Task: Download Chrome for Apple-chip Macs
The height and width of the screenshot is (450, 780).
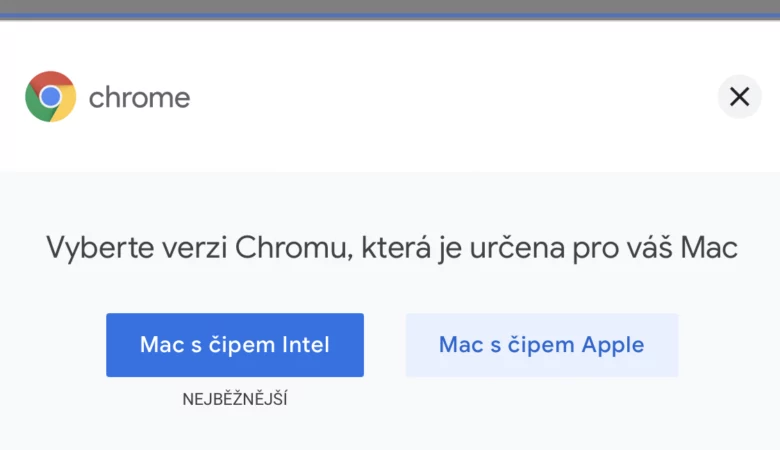Action: coord(541,345)
